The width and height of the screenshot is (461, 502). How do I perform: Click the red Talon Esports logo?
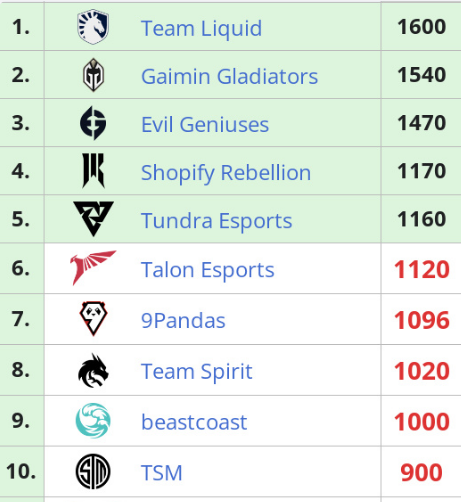(x=93, y=268)
